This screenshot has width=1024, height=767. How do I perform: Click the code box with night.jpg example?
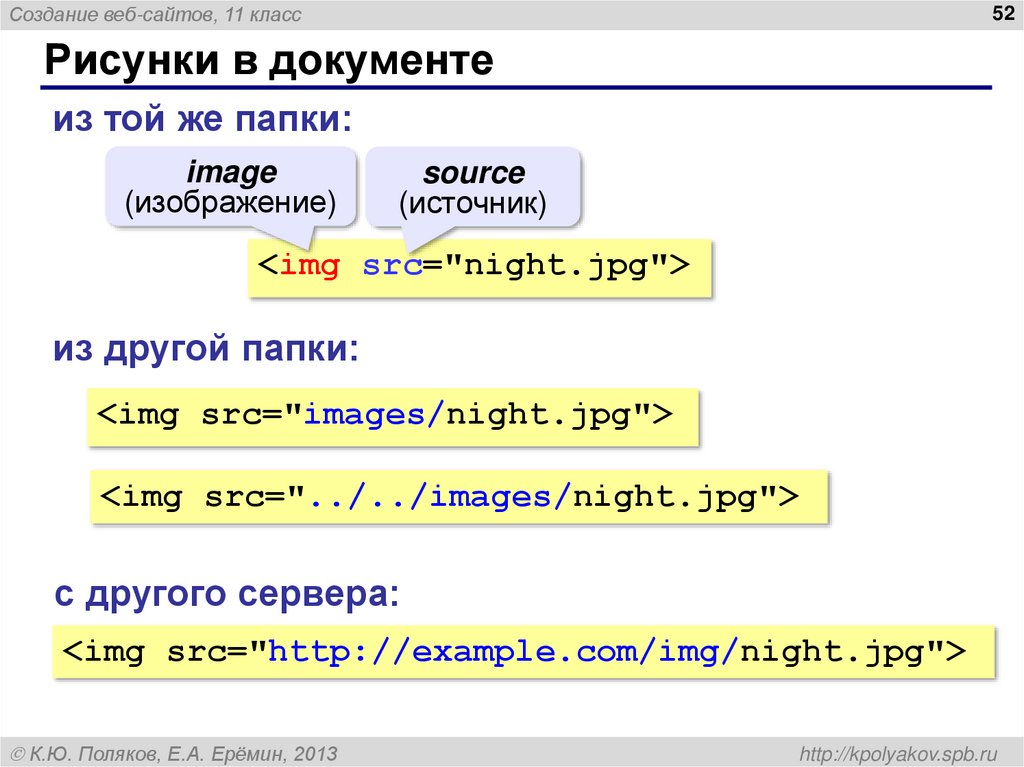click(477, 265)
